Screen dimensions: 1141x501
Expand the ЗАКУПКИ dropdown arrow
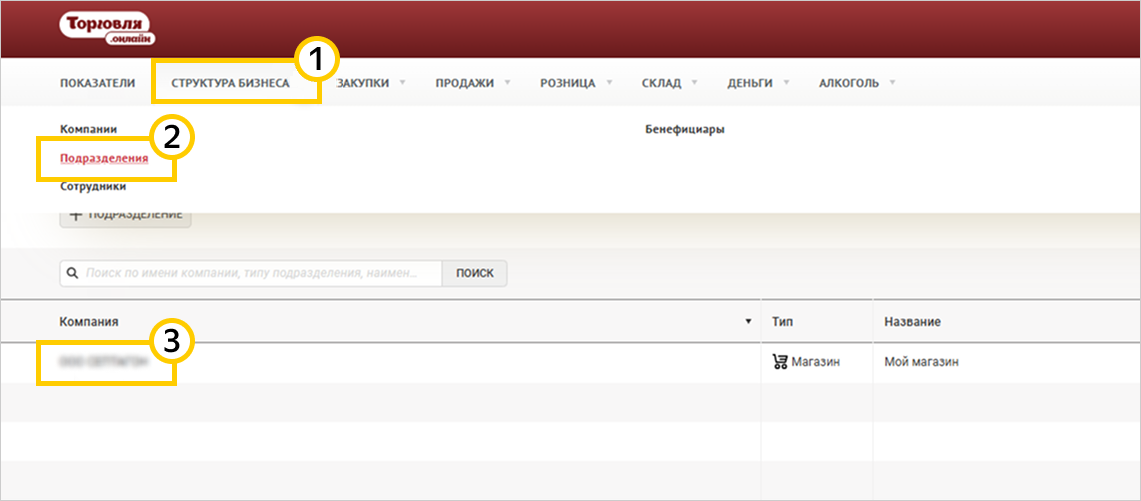402,82
